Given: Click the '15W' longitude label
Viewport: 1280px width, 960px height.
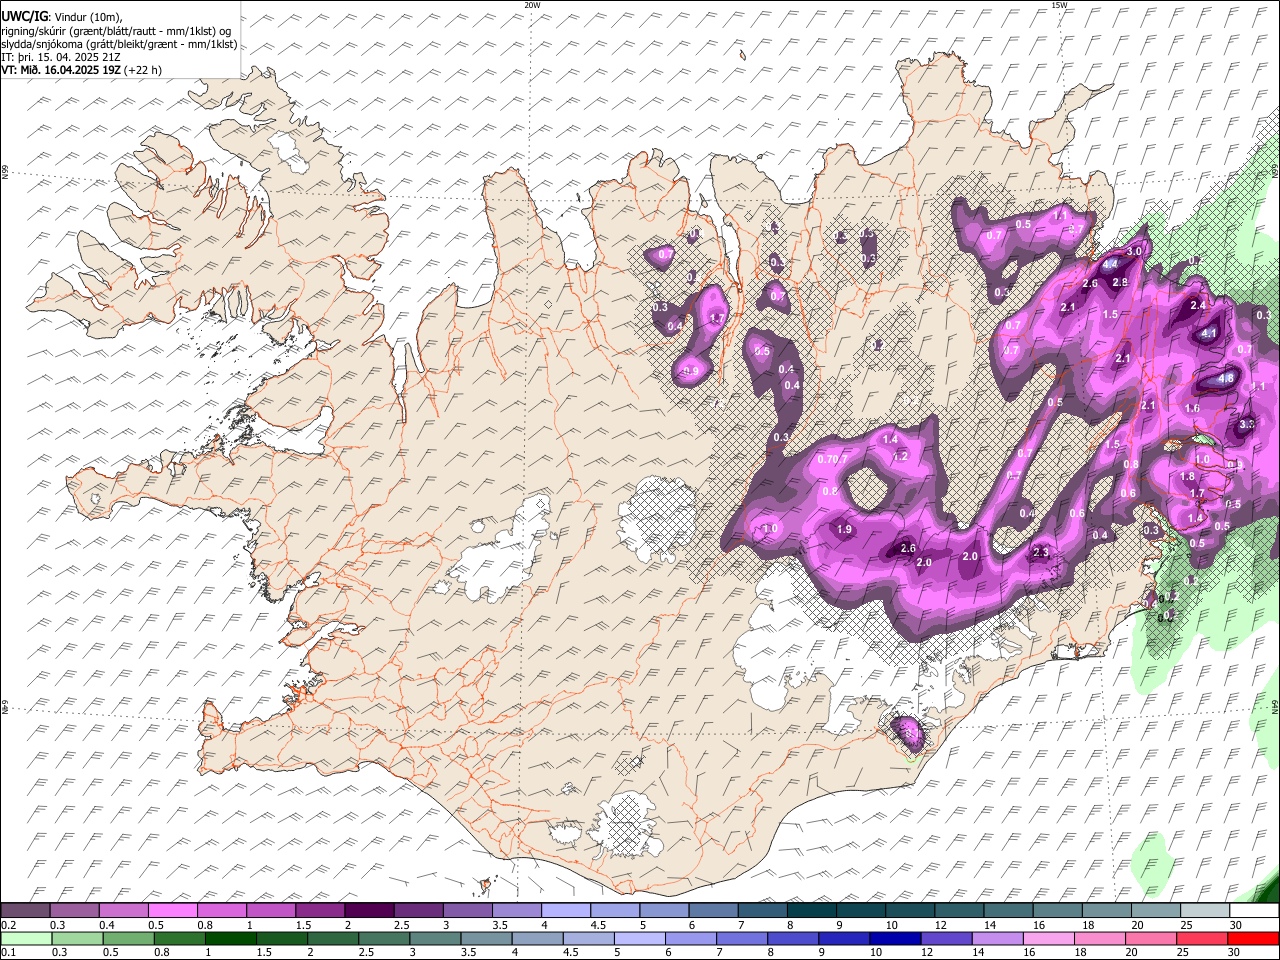Looking at the screenshot, I should coord(1059,5).
